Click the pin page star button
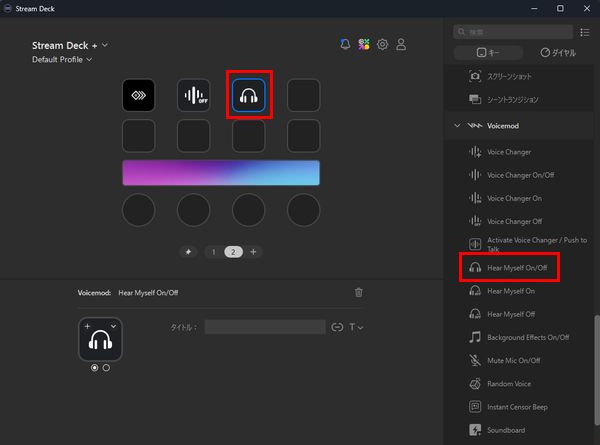The image size is (600, 445). (x=188, y=252)
